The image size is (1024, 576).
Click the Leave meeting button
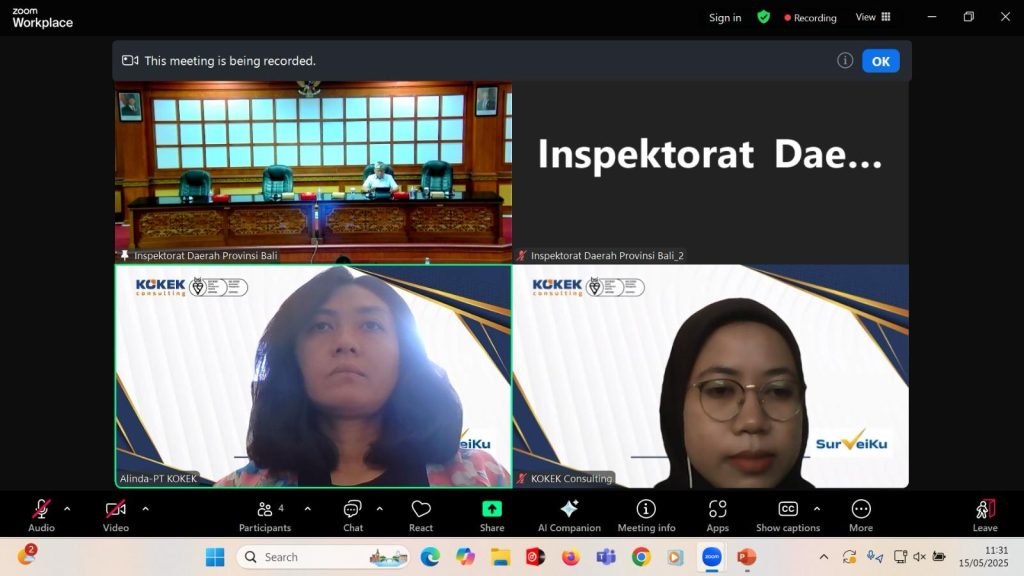985,515
